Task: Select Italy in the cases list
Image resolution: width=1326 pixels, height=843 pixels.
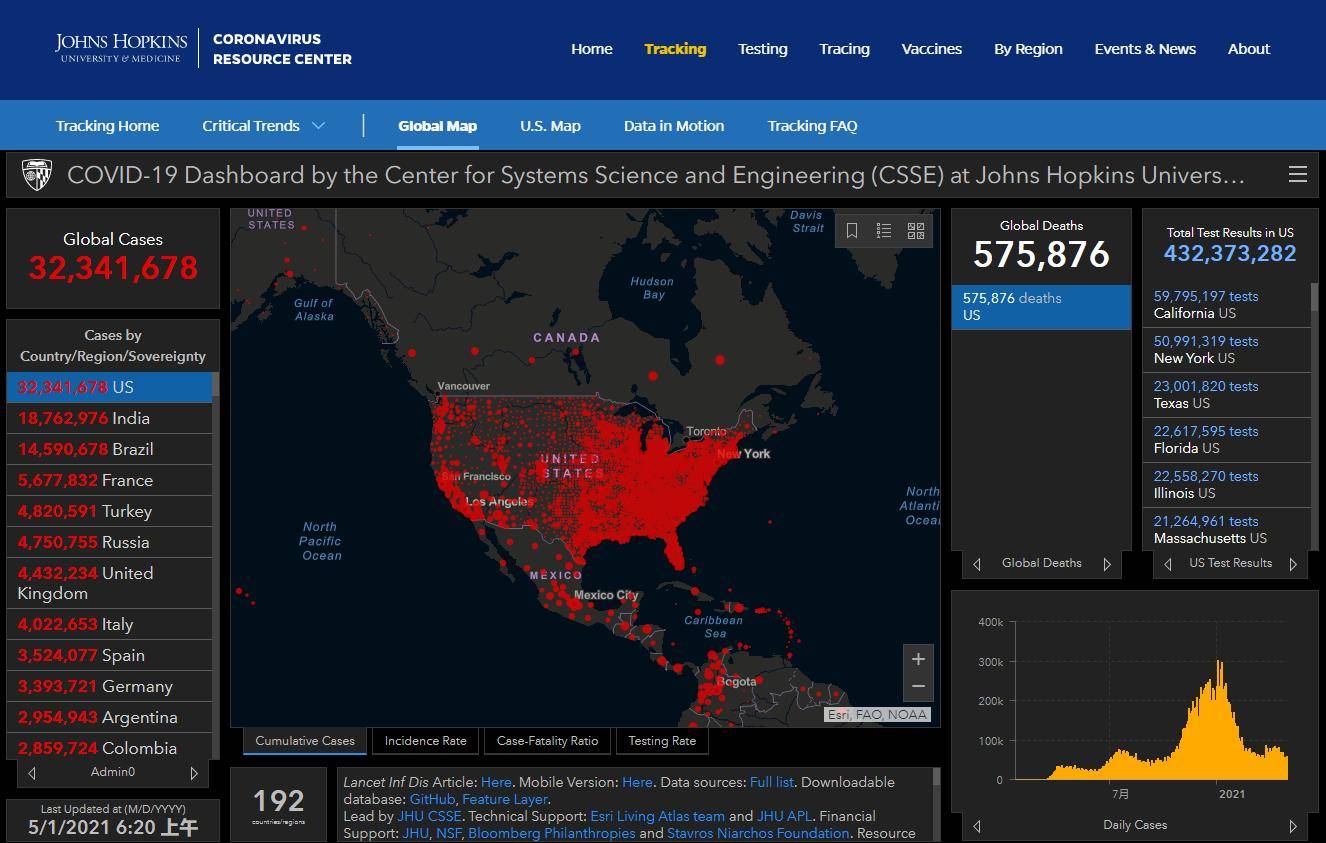Action: coord(109,624)
